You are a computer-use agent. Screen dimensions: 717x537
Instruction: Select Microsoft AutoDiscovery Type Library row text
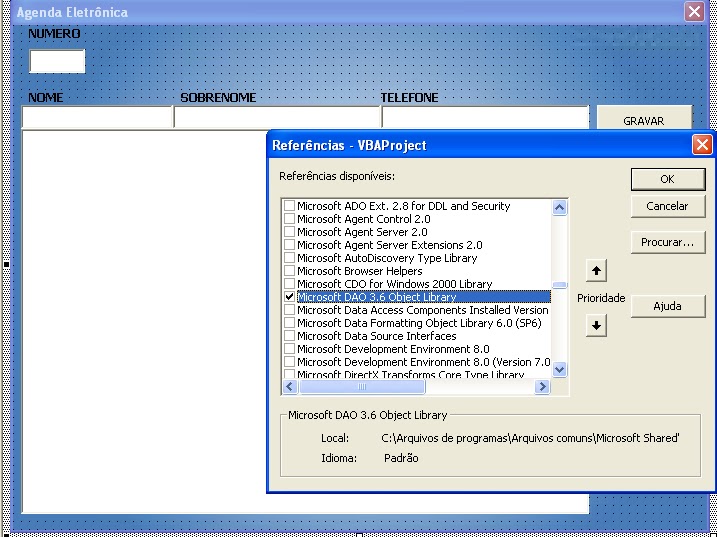coord(387,258)
